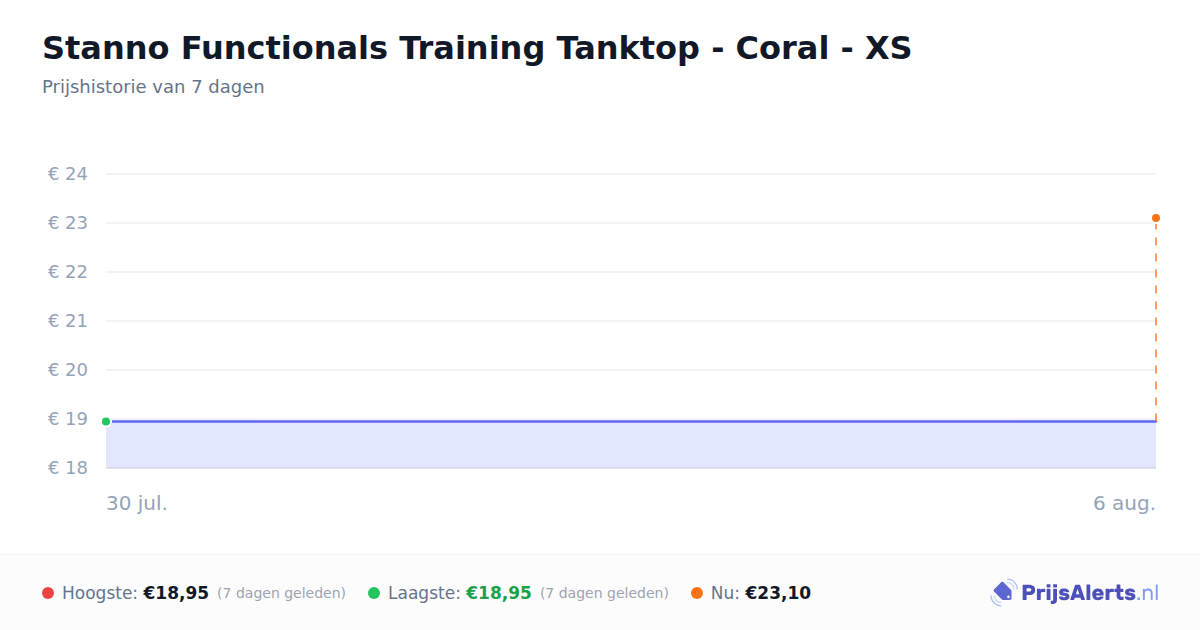Click the Laagste €18,95 green price

click(499, 593)
